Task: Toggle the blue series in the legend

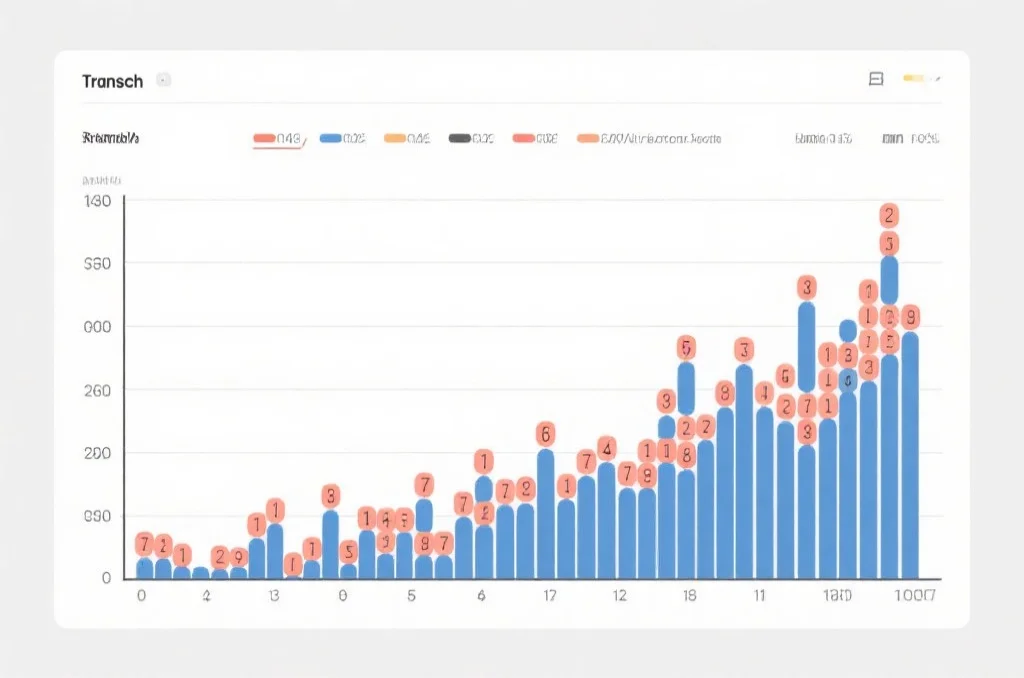Action: pos(342,139)
